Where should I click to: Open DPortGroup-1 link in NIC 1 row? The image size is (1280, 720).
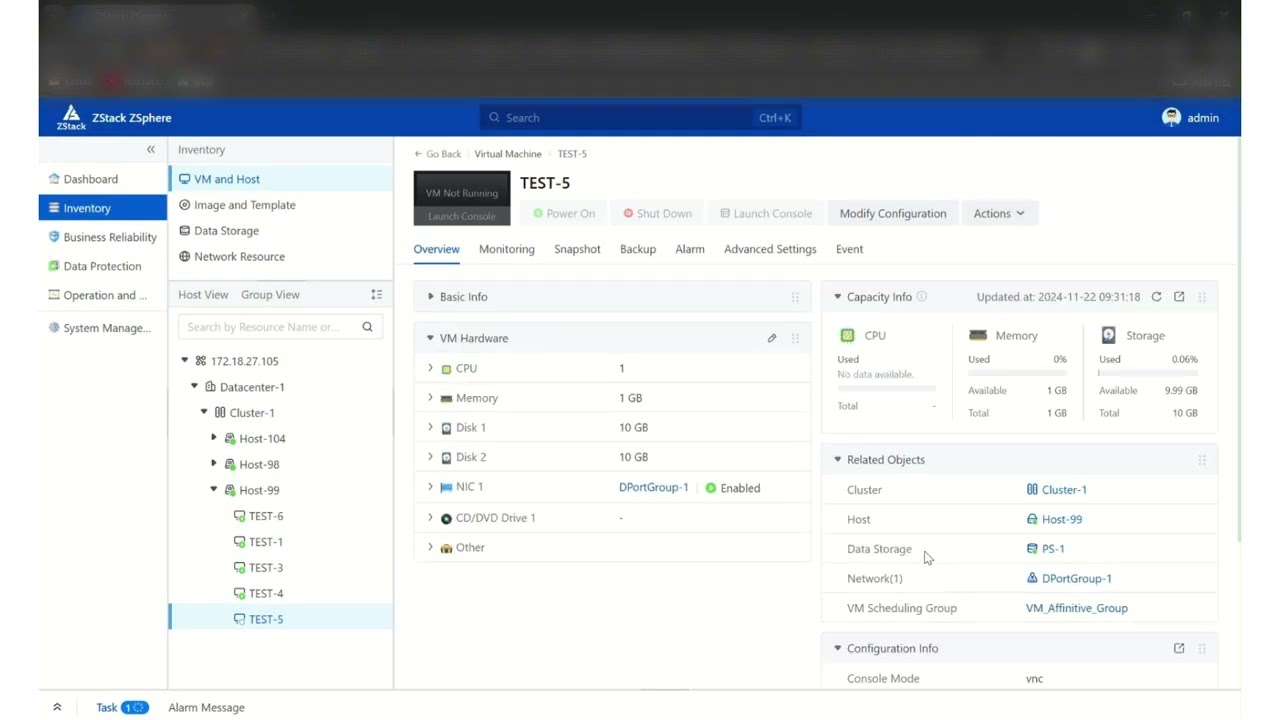[654, 487]
